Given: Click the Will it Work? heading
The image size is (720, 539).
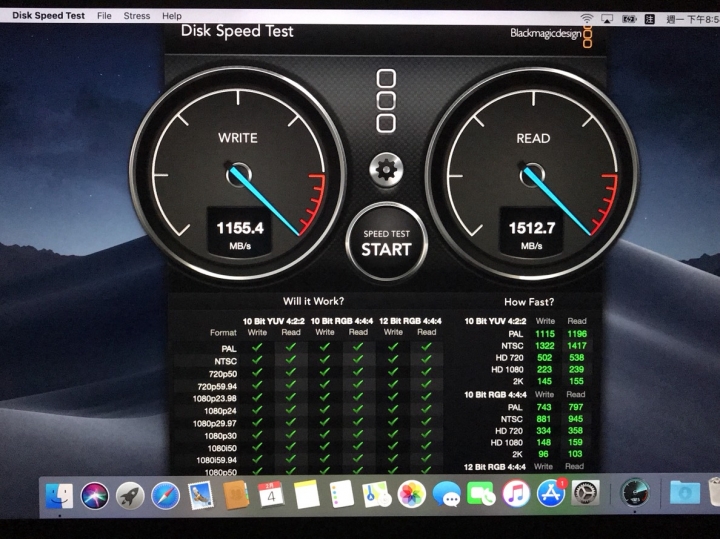Looking at the screenshot, I should coord(313,301).
